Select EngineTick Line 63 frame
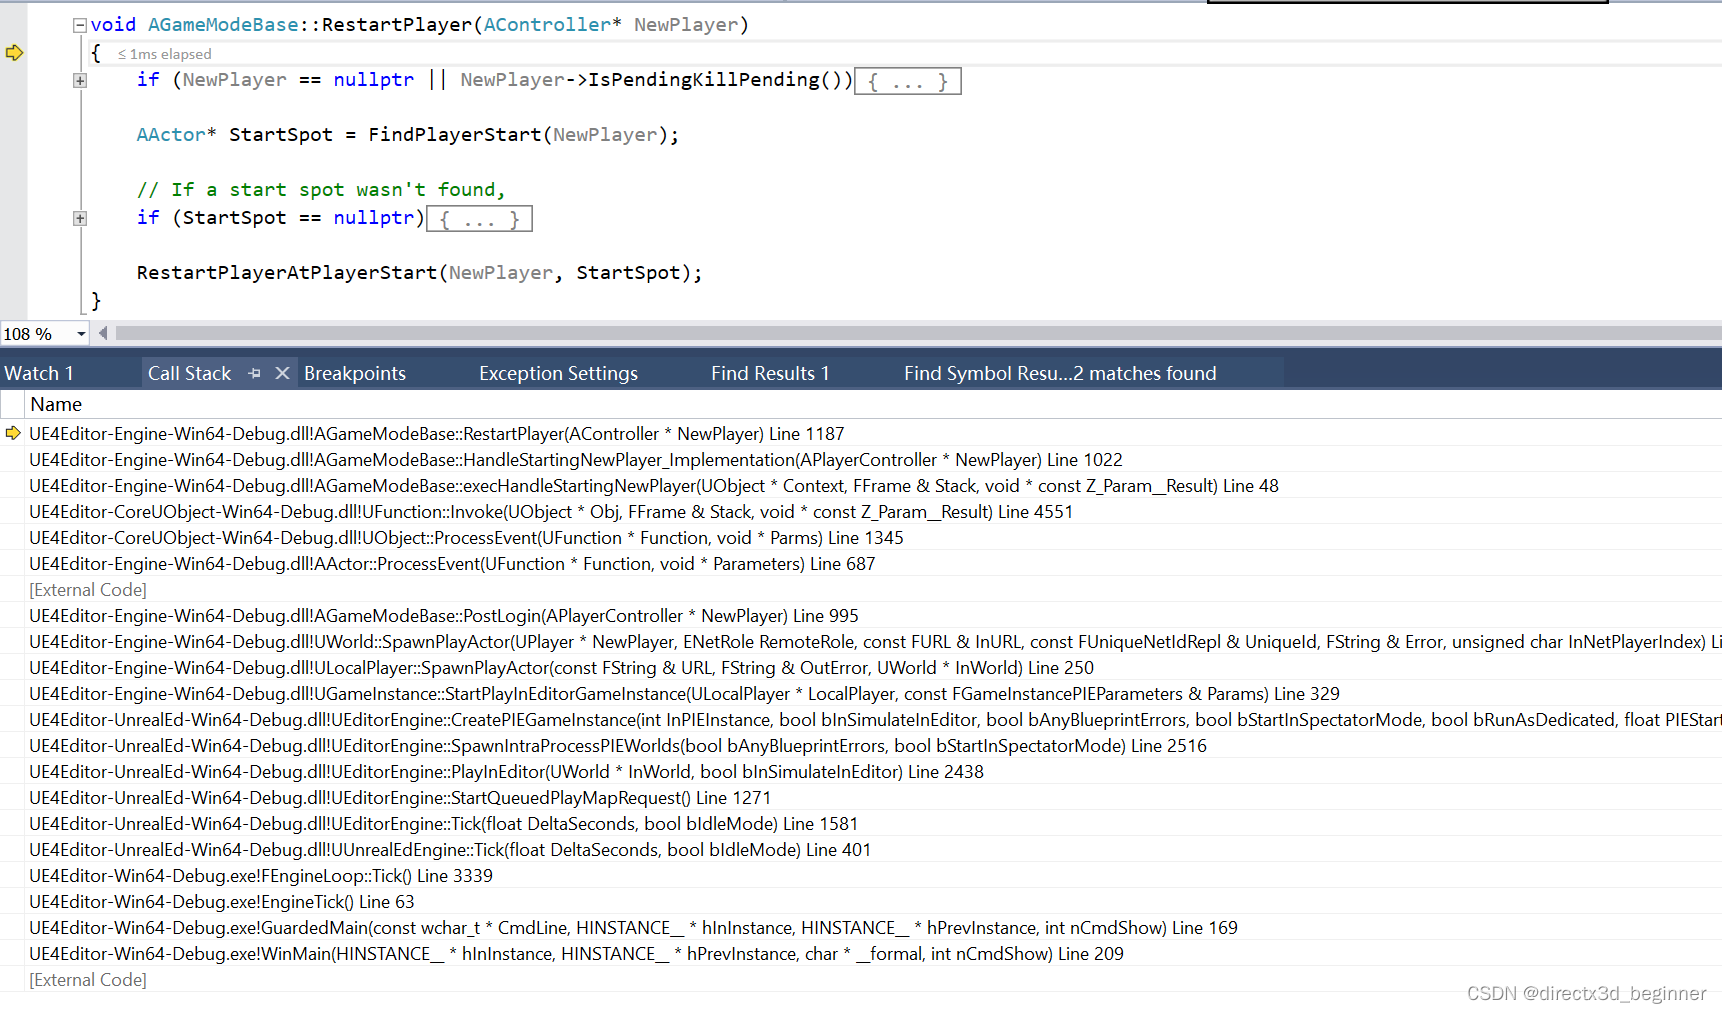The image size is (1722, 1013). (x=221, y=902)
